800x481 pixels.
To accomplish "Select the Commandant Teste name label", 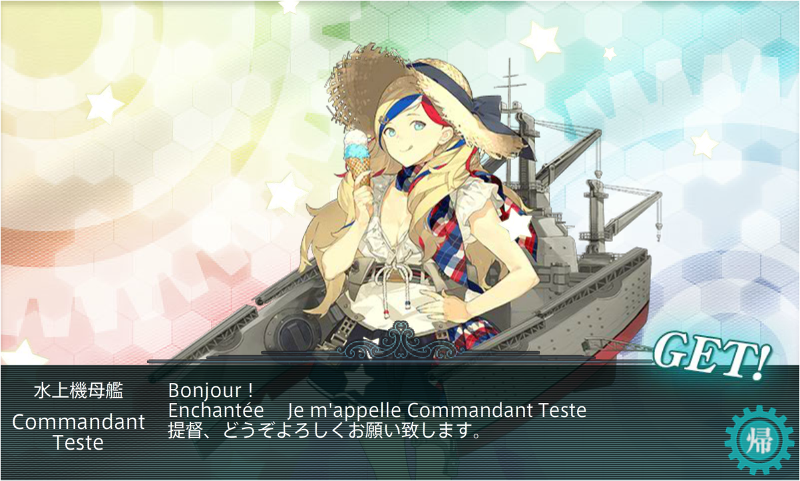I will click(x=78, y=432).
